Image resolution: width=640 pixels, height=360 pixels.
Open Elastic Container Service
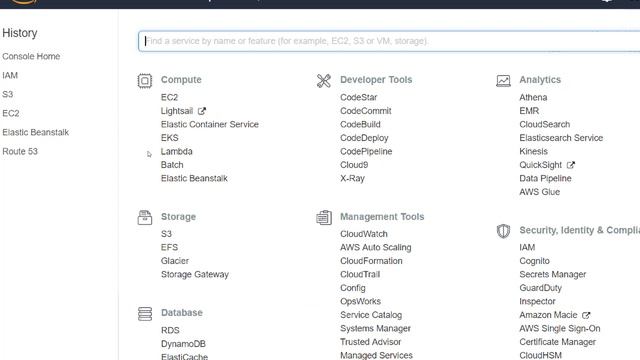[210, 124]
